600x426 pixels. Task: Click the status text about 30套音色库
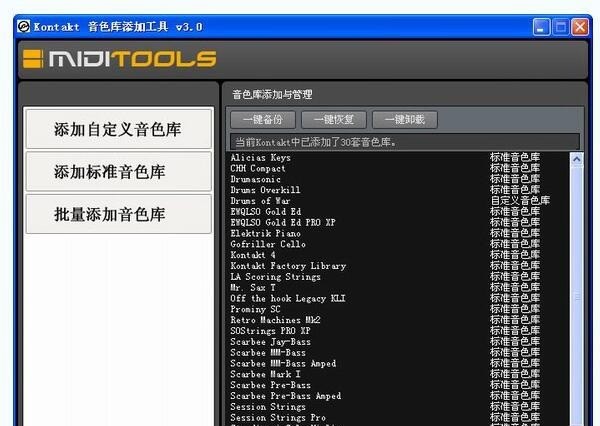tap(316, 142)
